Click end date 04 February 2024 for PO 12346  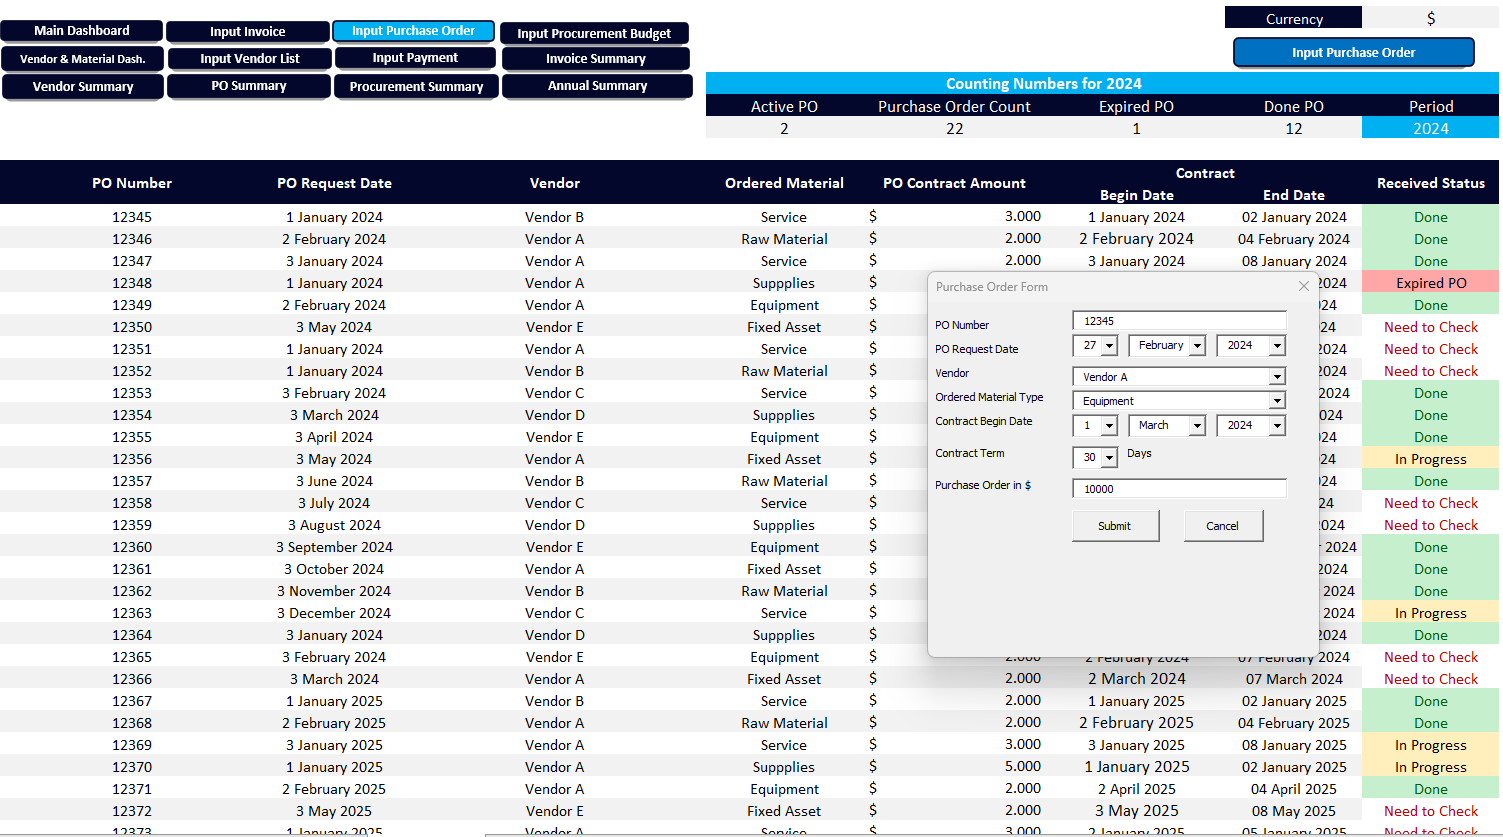coord(1294,239)
